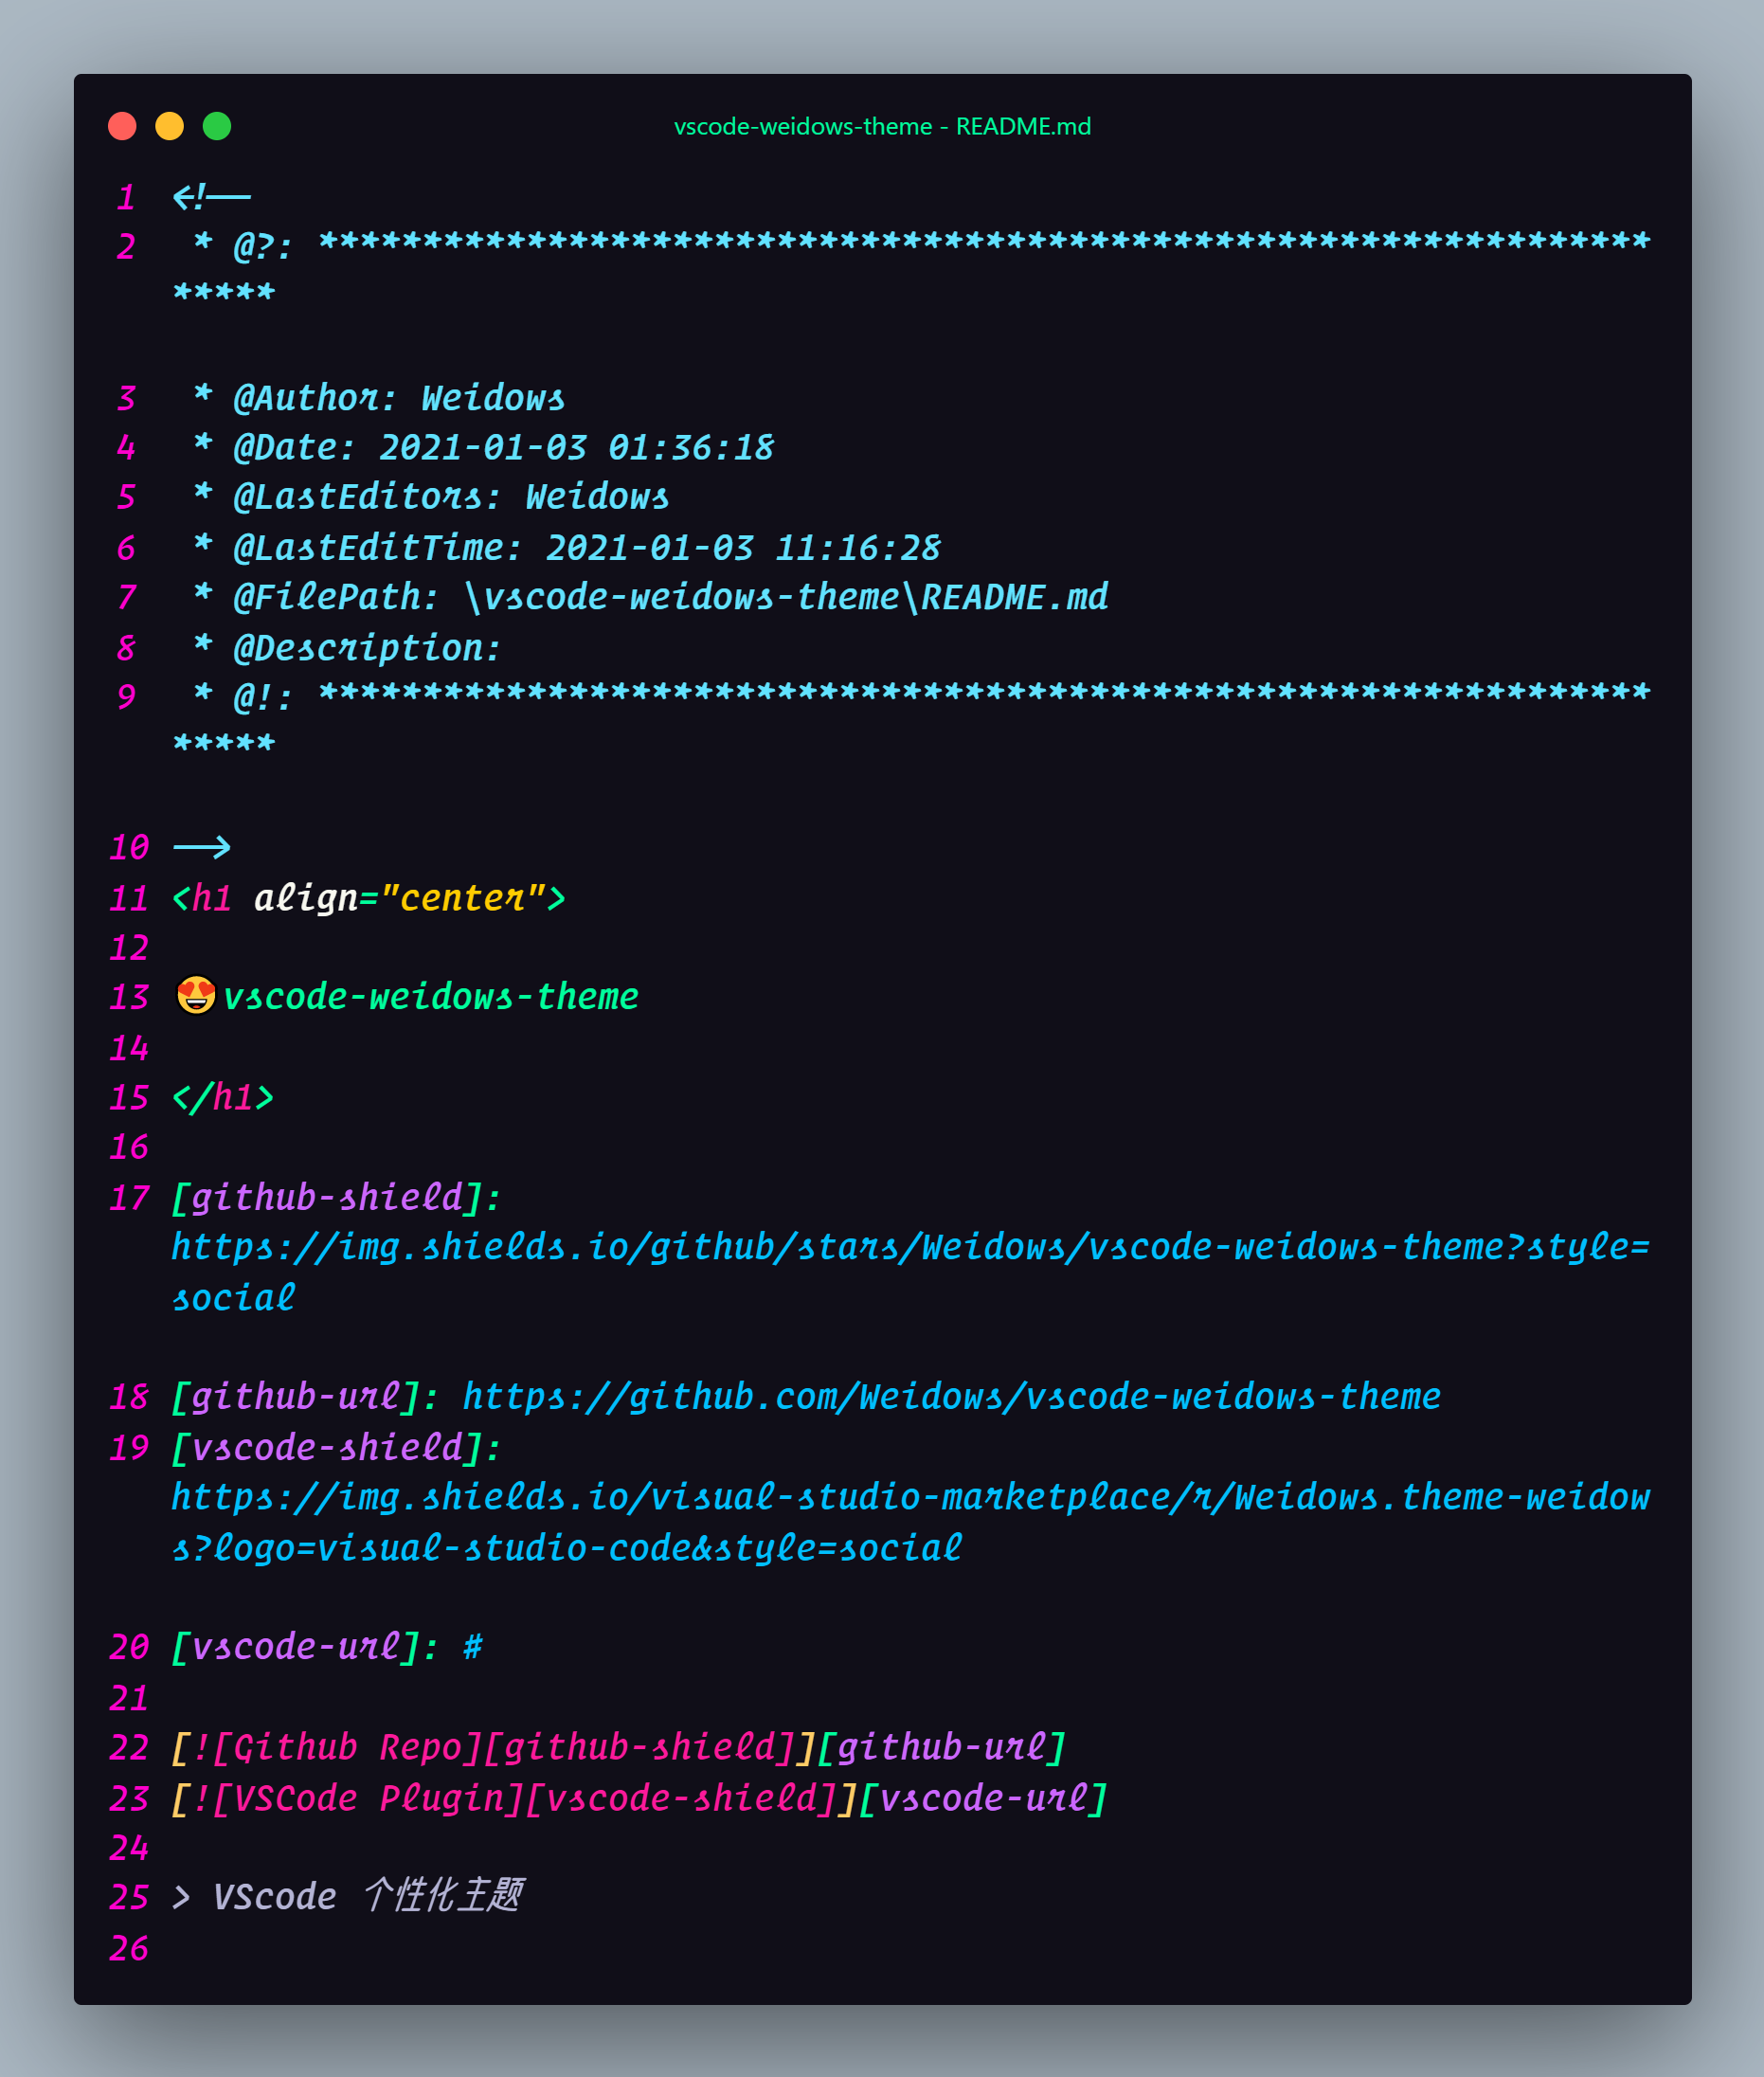Click the 'align' attribute on line 11

[305, 897]
